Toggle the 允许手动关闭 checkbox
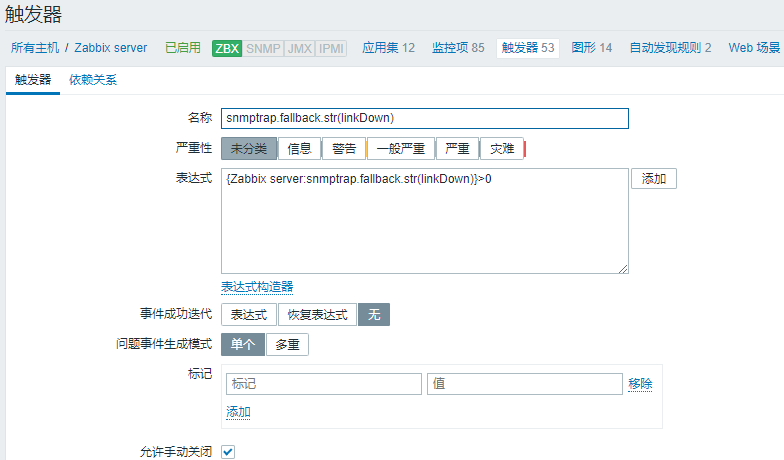The image size is (784, 460). [x=228, y=452]
